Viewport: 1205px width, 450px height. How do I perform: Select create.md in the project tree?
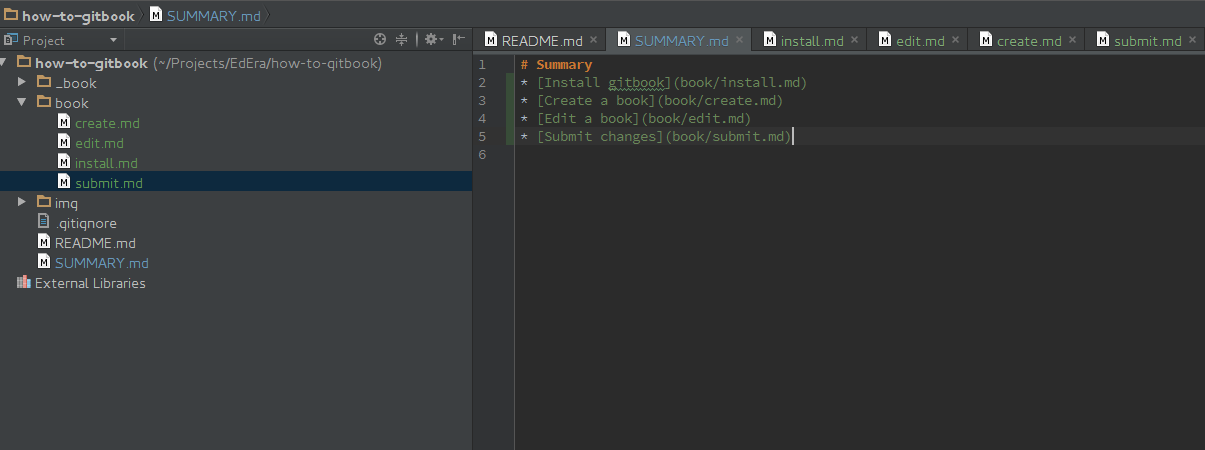tap(107, 123)
